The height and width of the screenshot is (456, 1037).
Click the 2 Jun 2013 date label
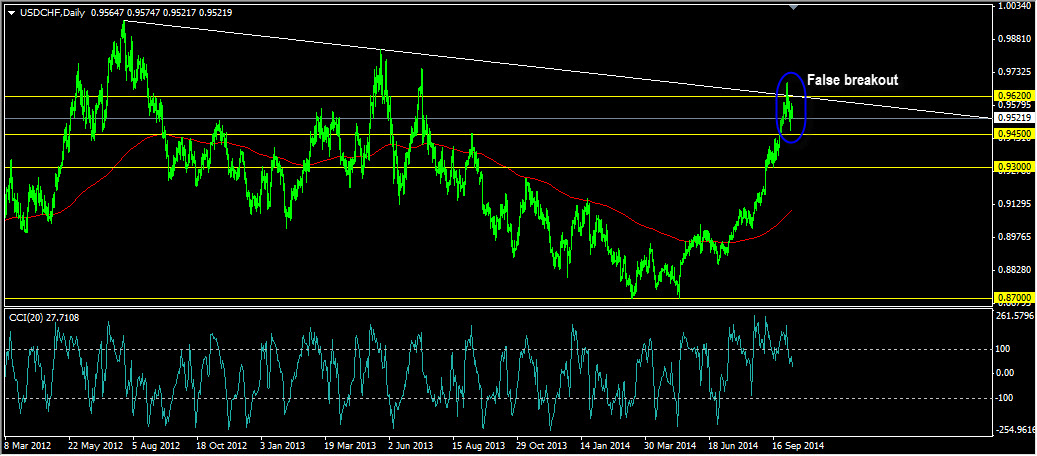click(411, 445)
